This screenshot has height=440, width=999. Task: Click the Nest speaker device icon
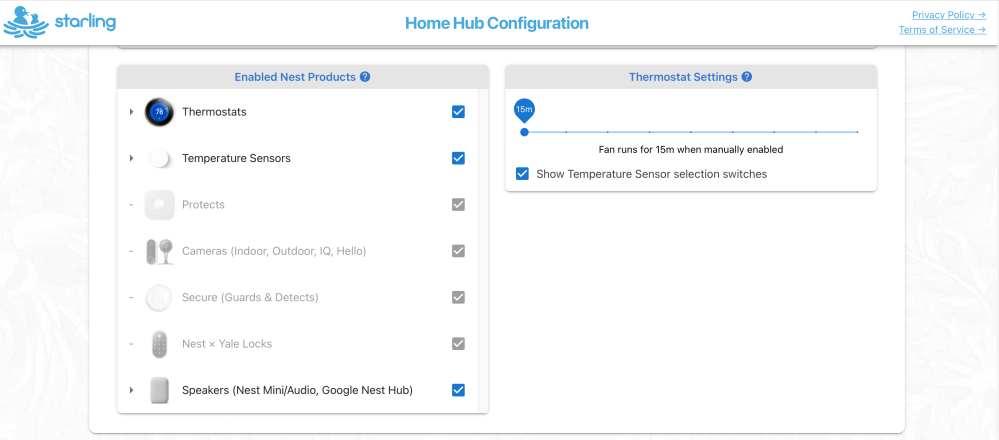[x=159, y=390]
